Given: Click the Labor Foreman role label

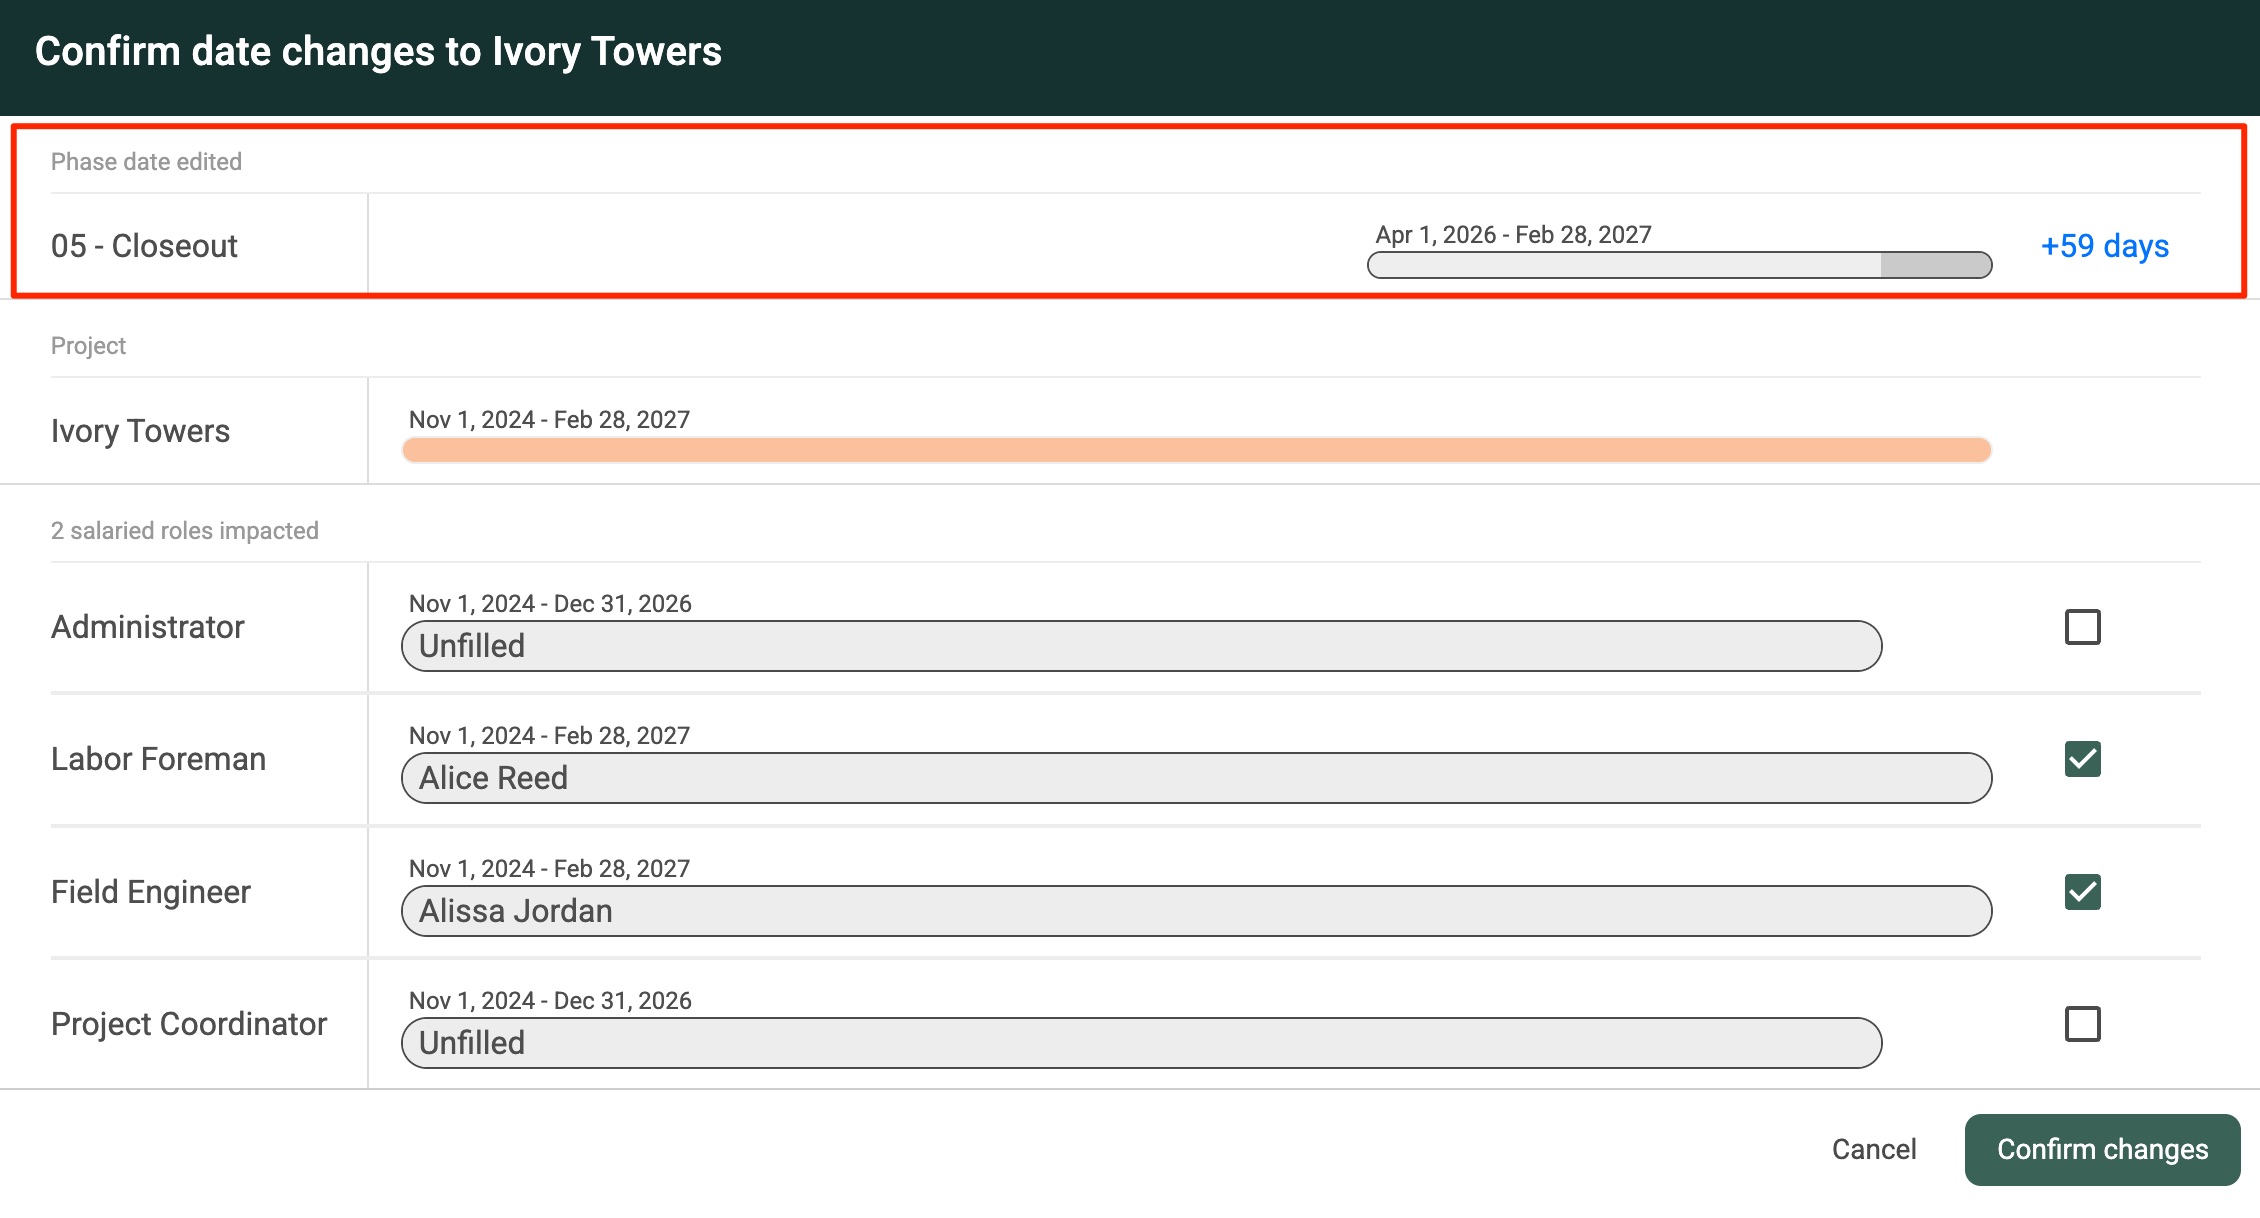Looking at the screenshot, I should tap(158, 759).
